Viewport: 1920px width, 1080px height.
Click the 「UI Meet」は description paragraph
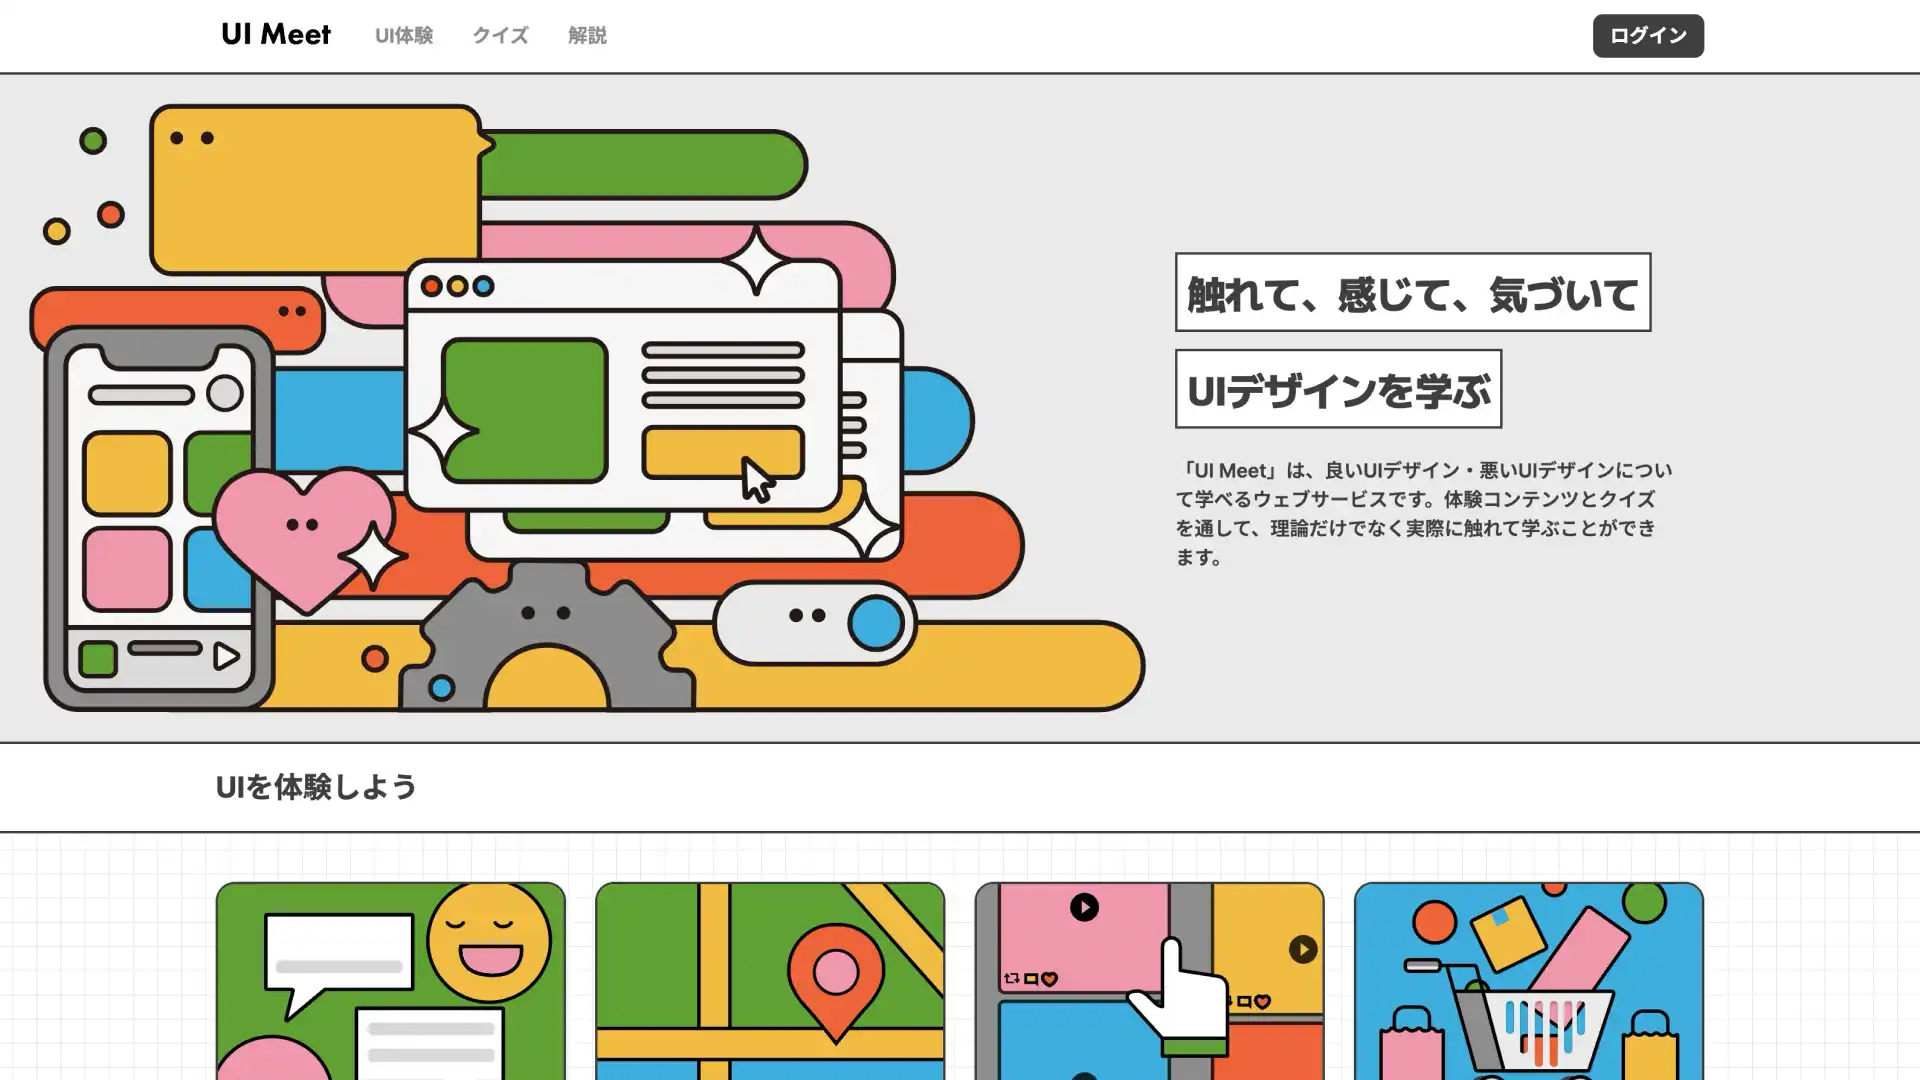coord(1424,513)
